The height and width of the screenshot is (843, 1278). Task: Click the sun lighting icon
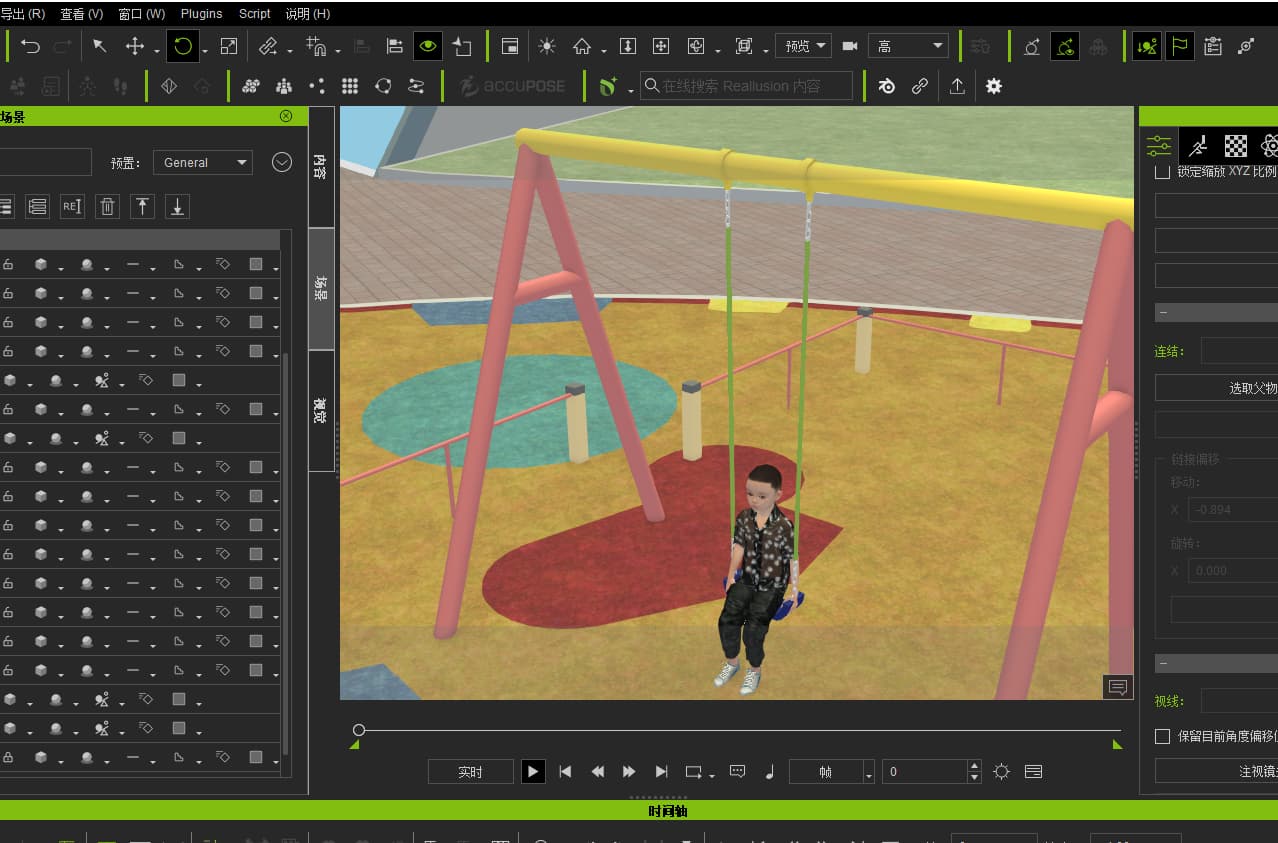click(x=547, y=46)
